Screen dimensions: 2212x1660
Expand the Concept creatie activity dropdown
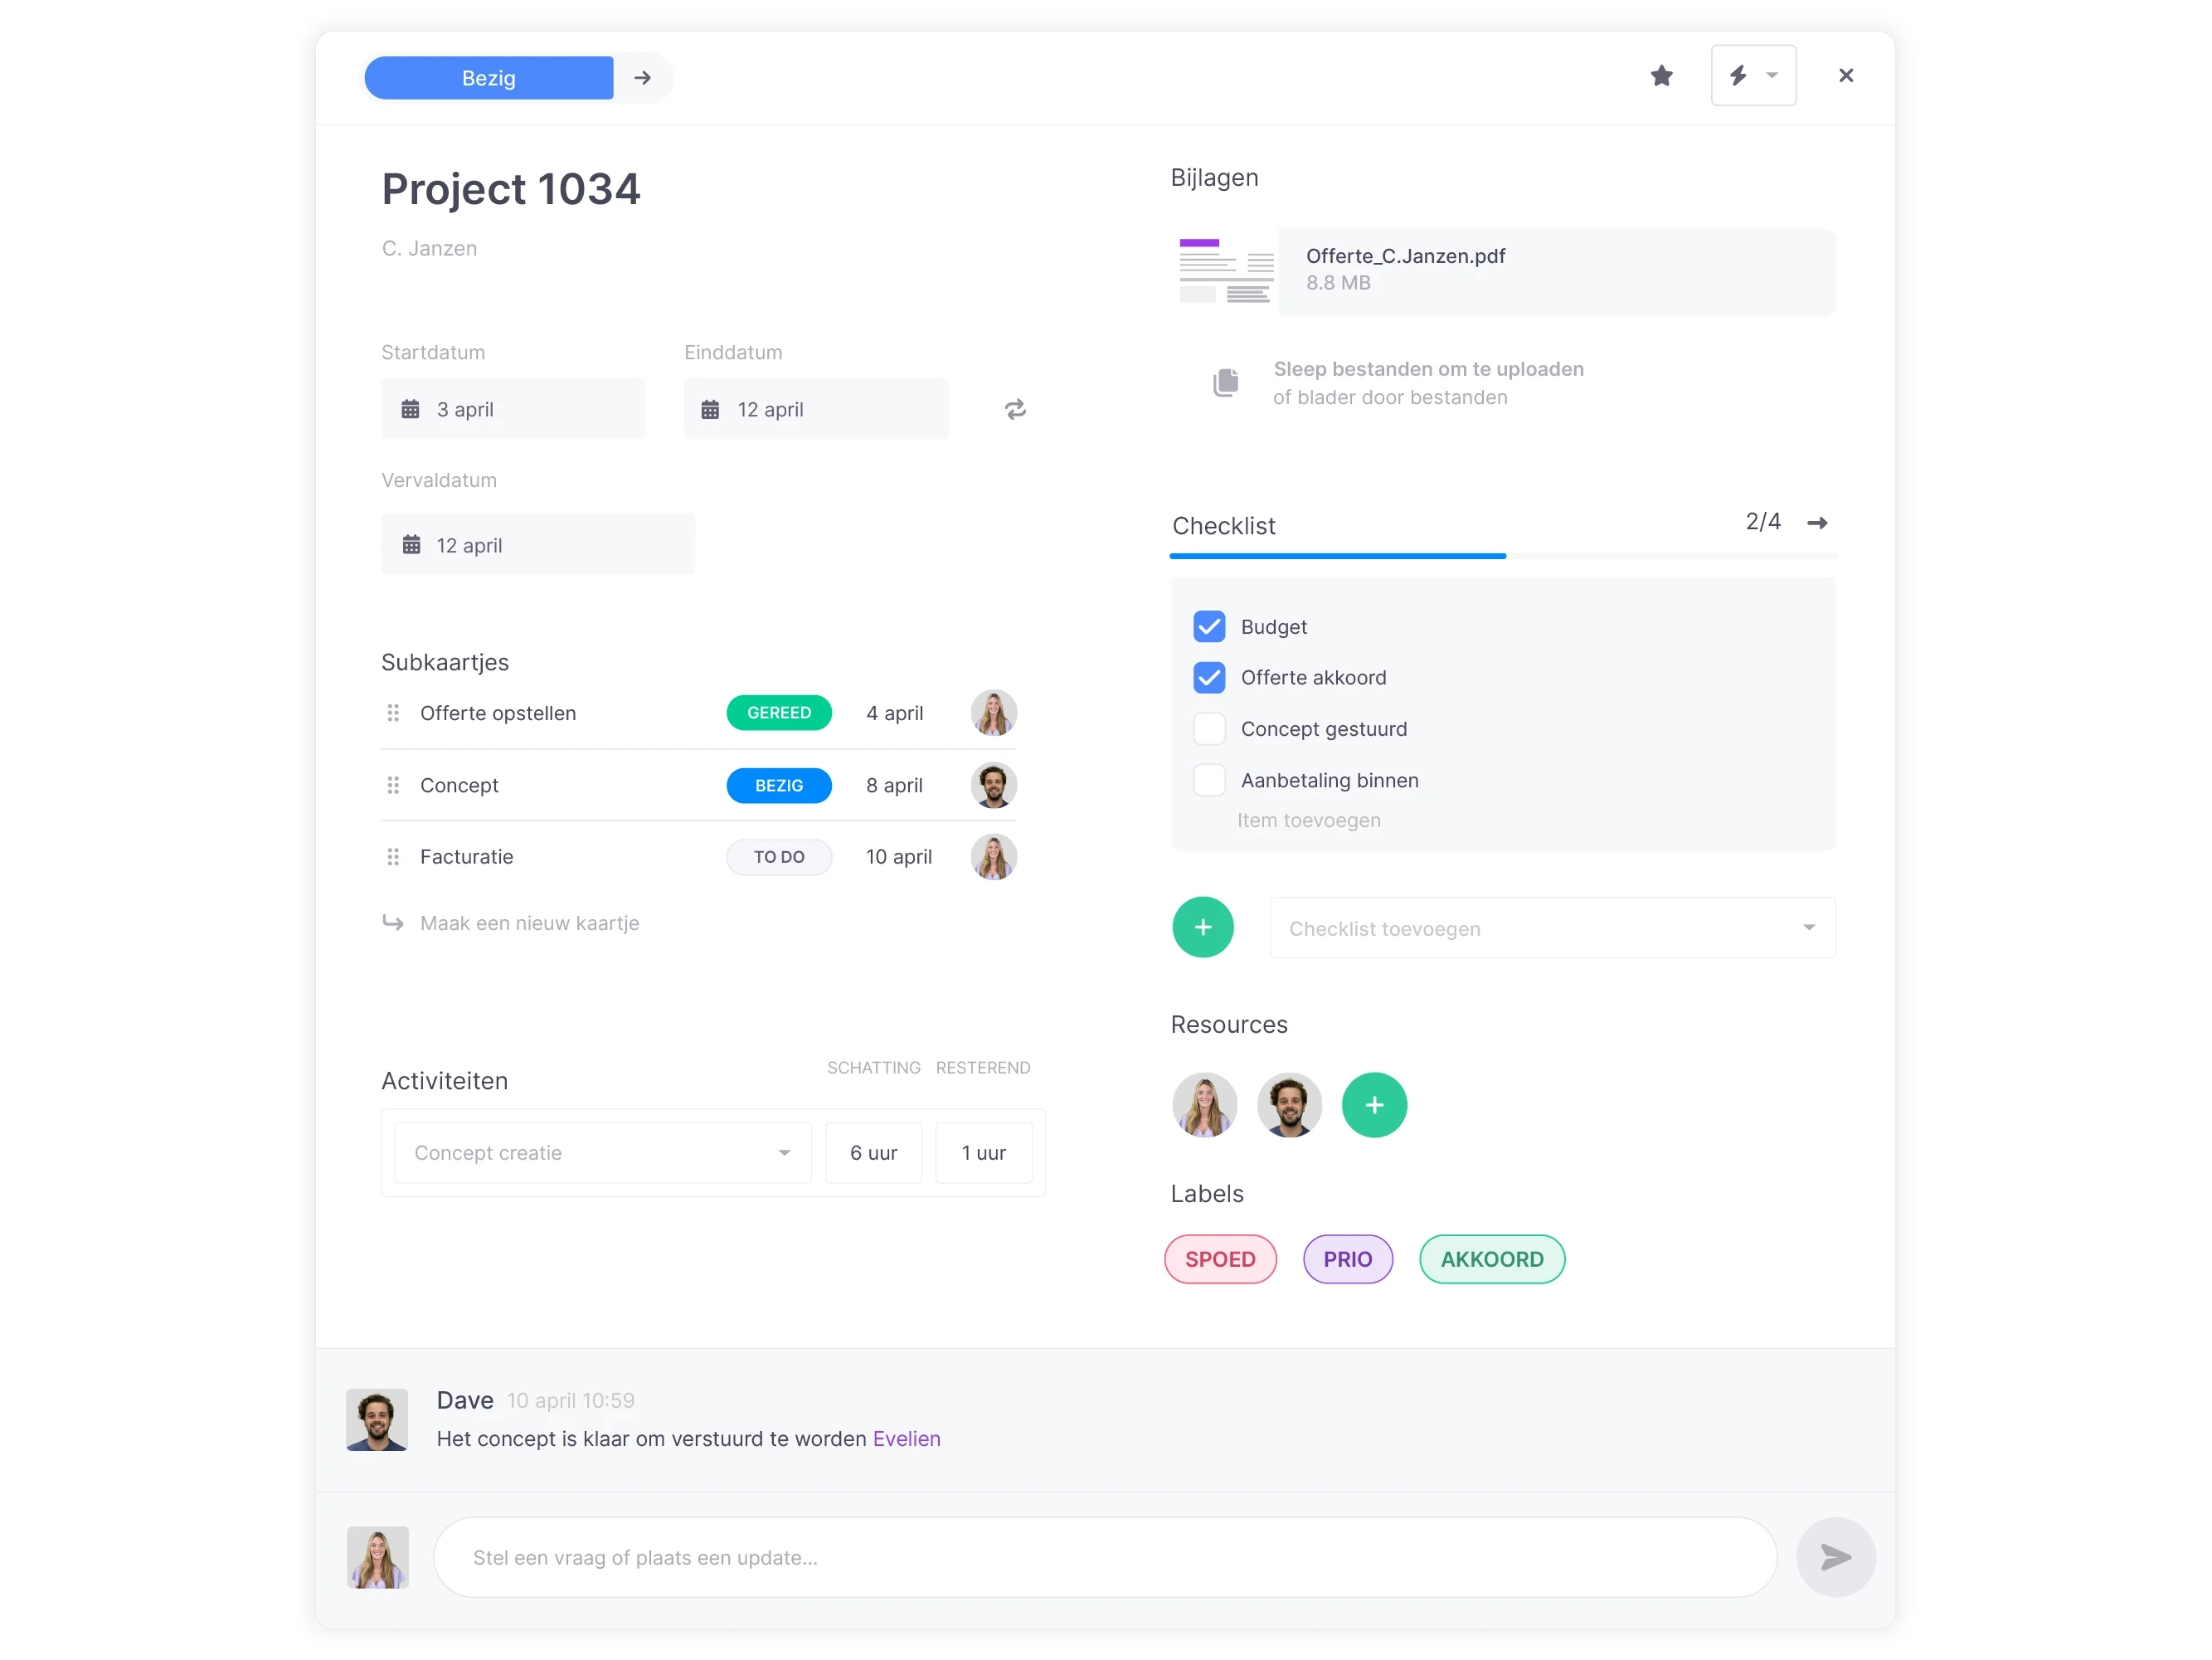click(x=785, y=1152)
